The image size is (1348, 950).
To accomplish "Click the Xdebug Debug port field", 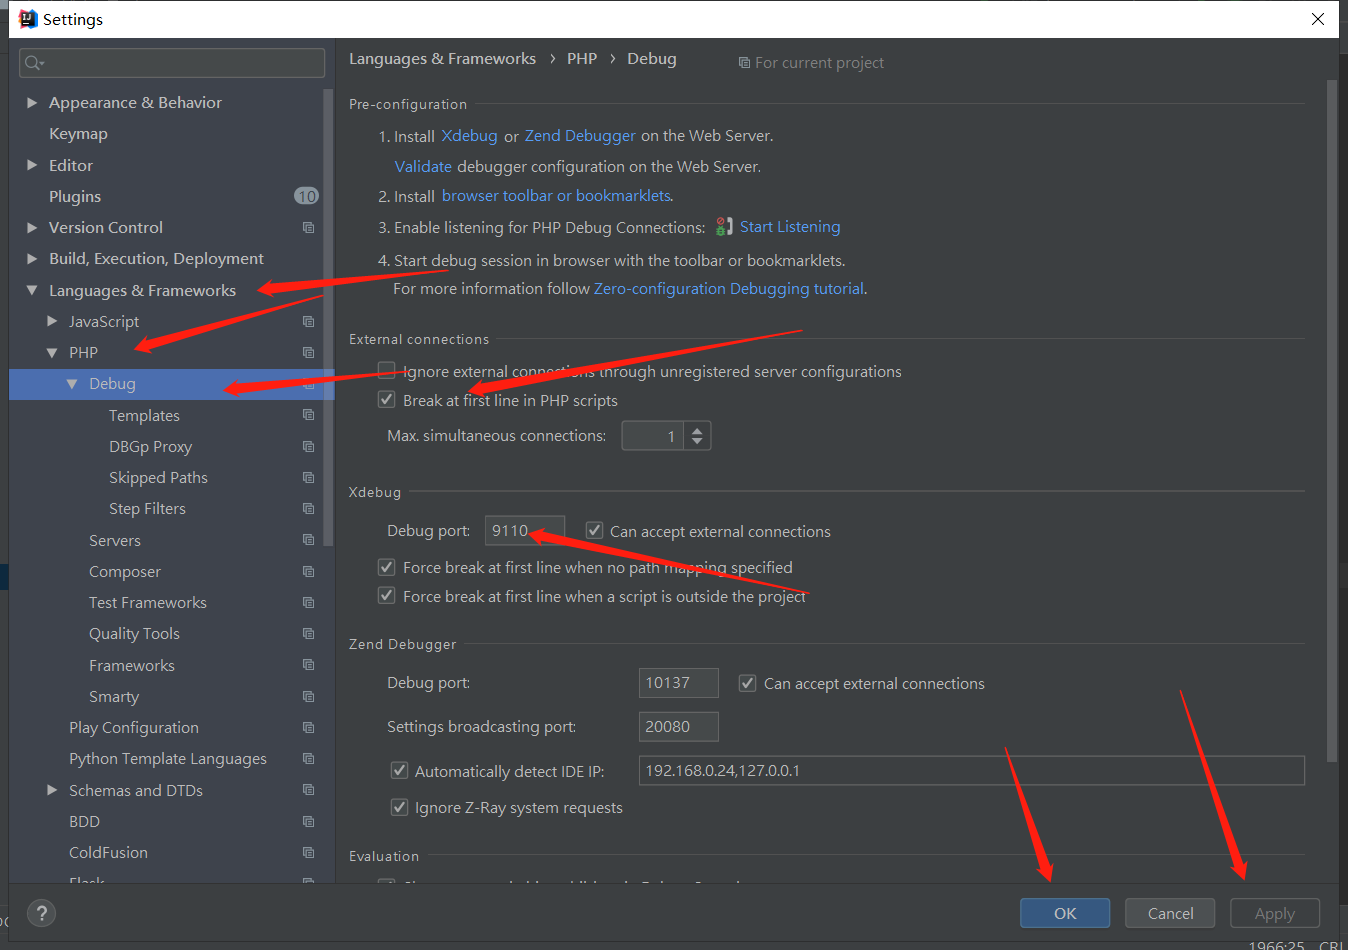I will pos(525,531).
